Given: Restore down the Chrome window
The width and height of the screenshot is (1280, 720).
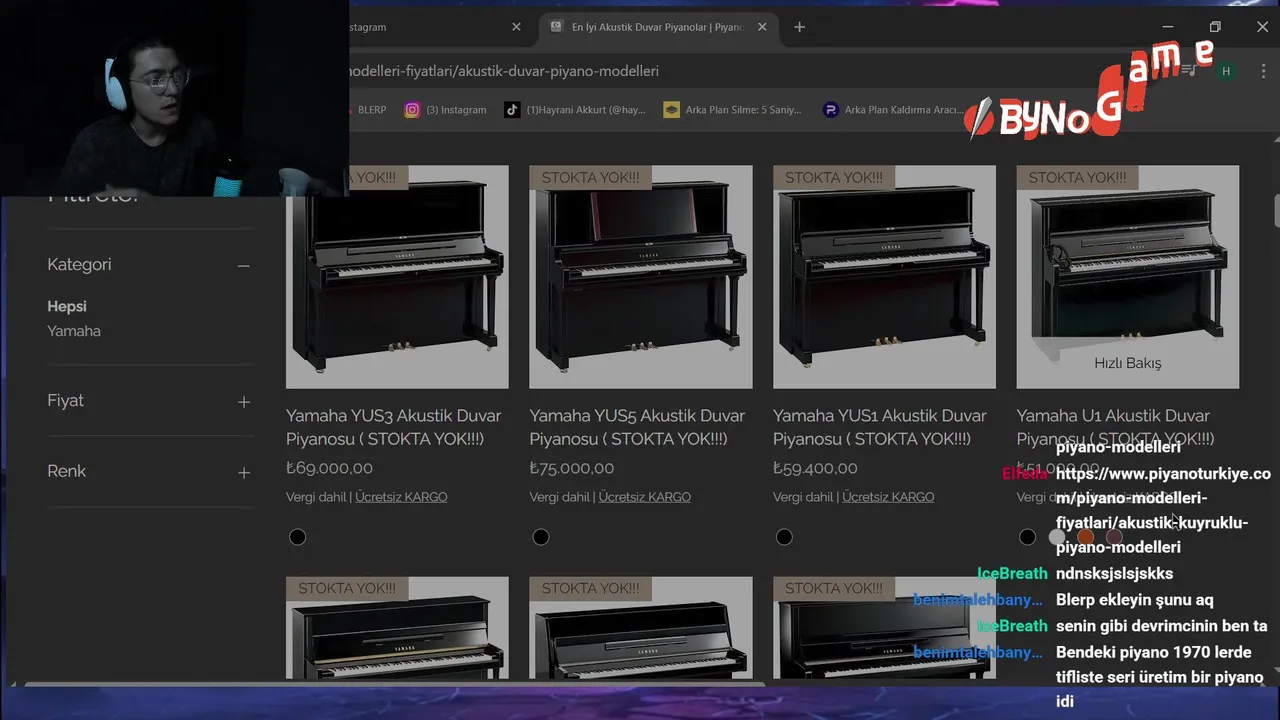Looking at the screenshot, I should [x=1215, y=27].
